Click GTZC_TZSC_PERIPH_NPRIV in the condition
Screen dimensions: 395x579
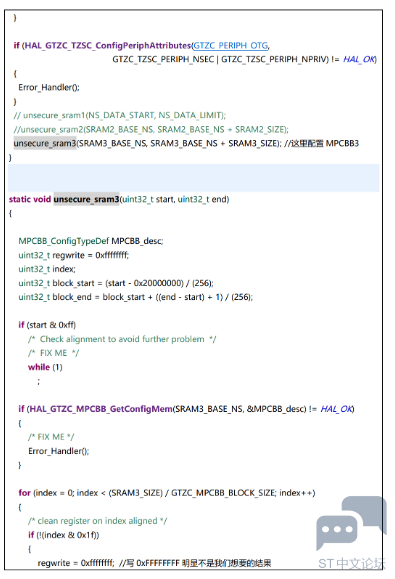click(x=275, y=59)
